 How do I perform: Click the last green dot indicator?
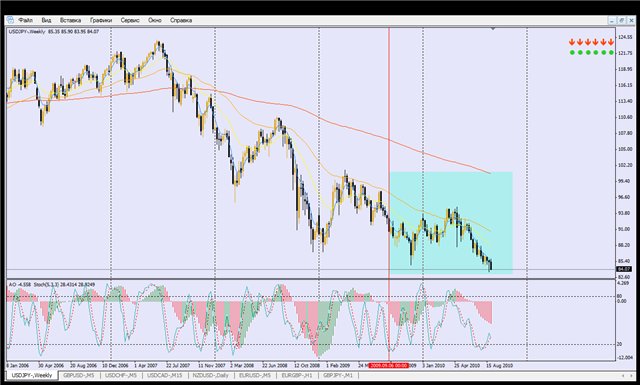coord(611,52)
